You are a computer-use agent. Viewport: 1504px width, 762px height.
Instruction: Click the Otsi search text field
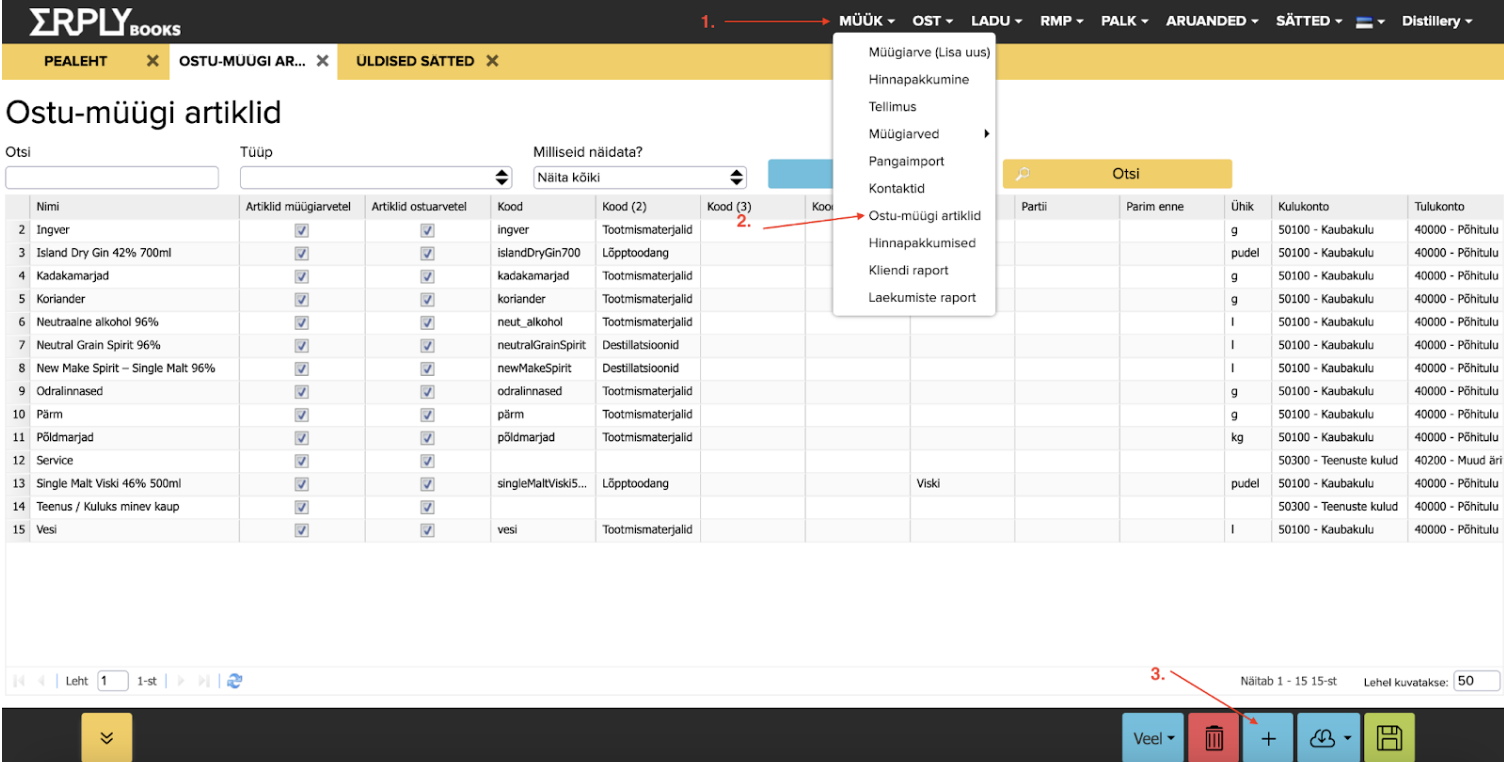click(112, 177)
